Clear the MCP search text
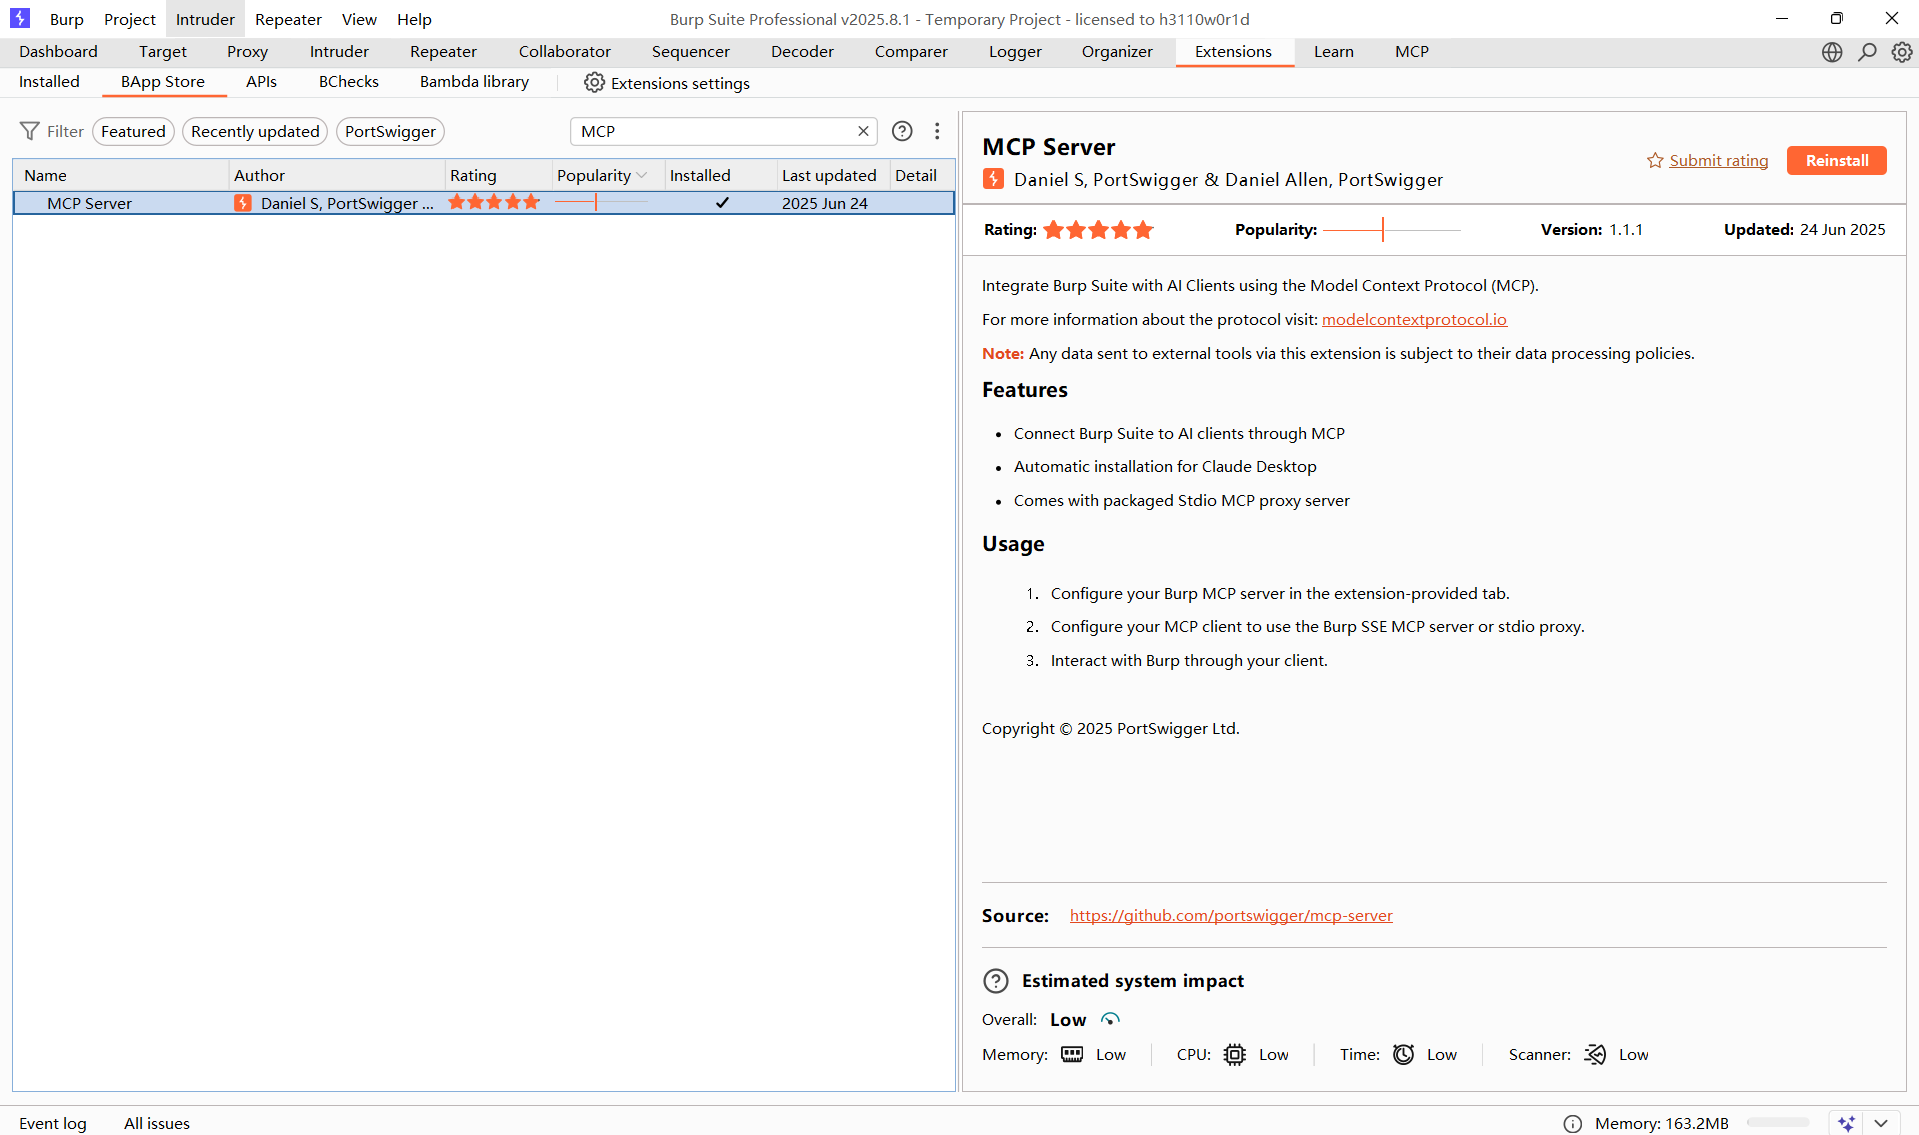Screen dimensions: 1919x1135 pyautogui.click(x=863, y=131)
